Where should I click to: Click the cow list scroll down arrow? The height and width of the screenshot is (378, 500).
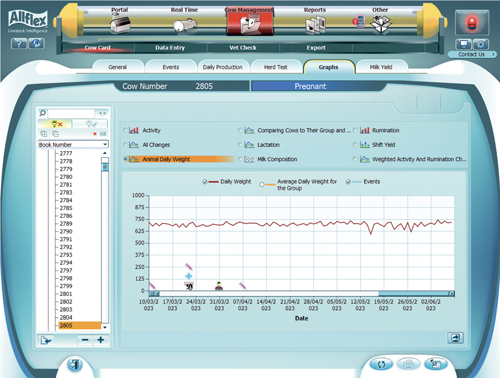tap(105, 327)
